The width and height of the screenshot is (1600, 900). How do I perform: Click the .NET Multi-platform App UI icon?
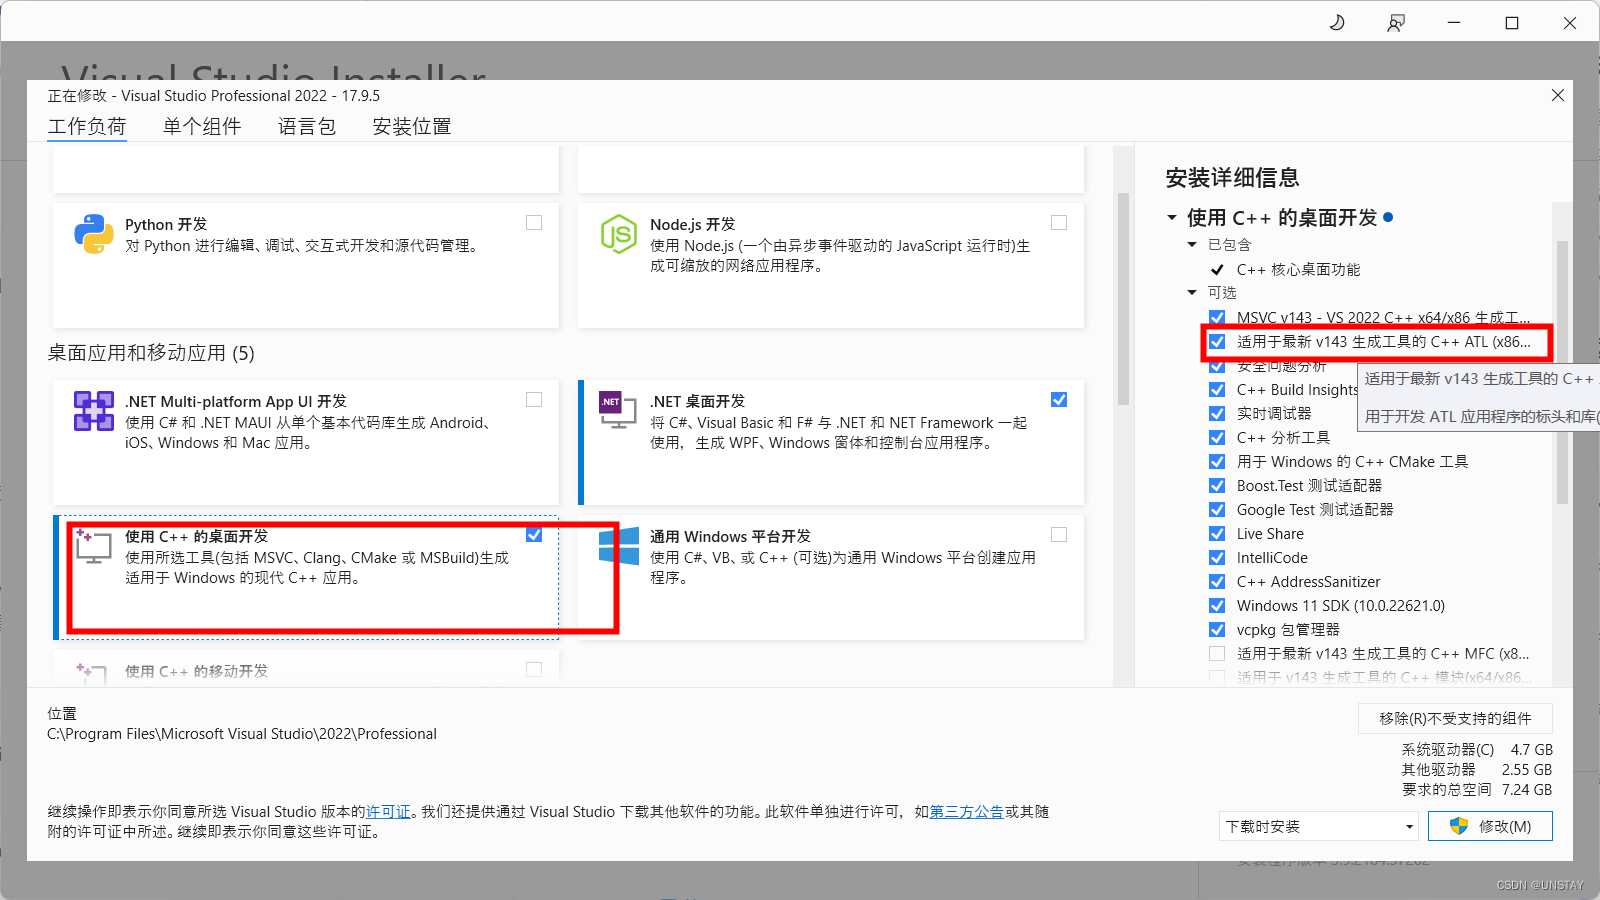pos(93,411)
